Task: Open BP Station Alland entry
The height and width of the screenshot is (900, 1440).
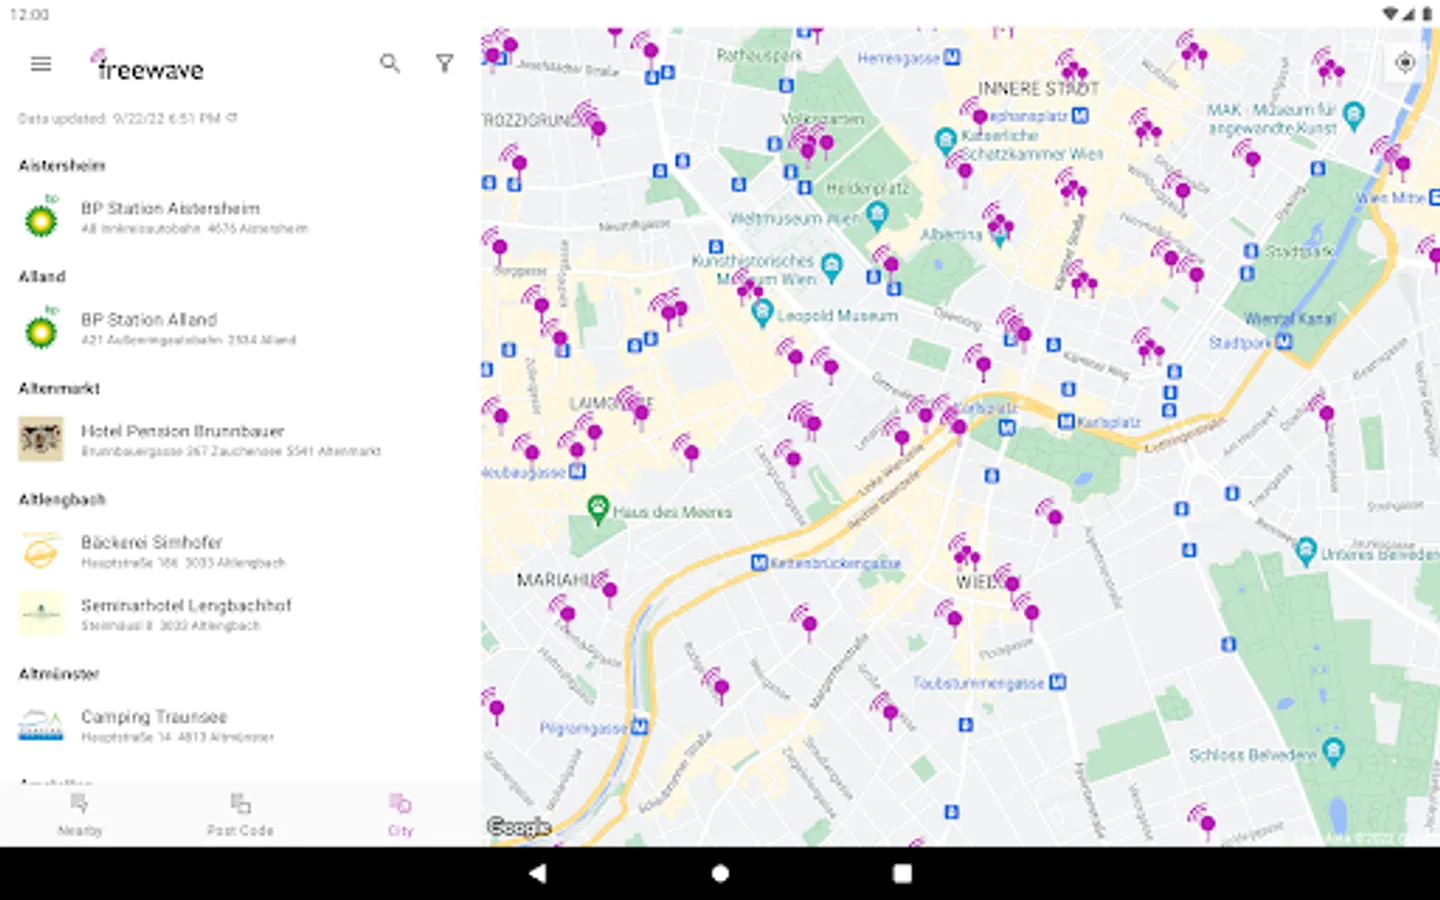Action: click(x=240, y=328)
